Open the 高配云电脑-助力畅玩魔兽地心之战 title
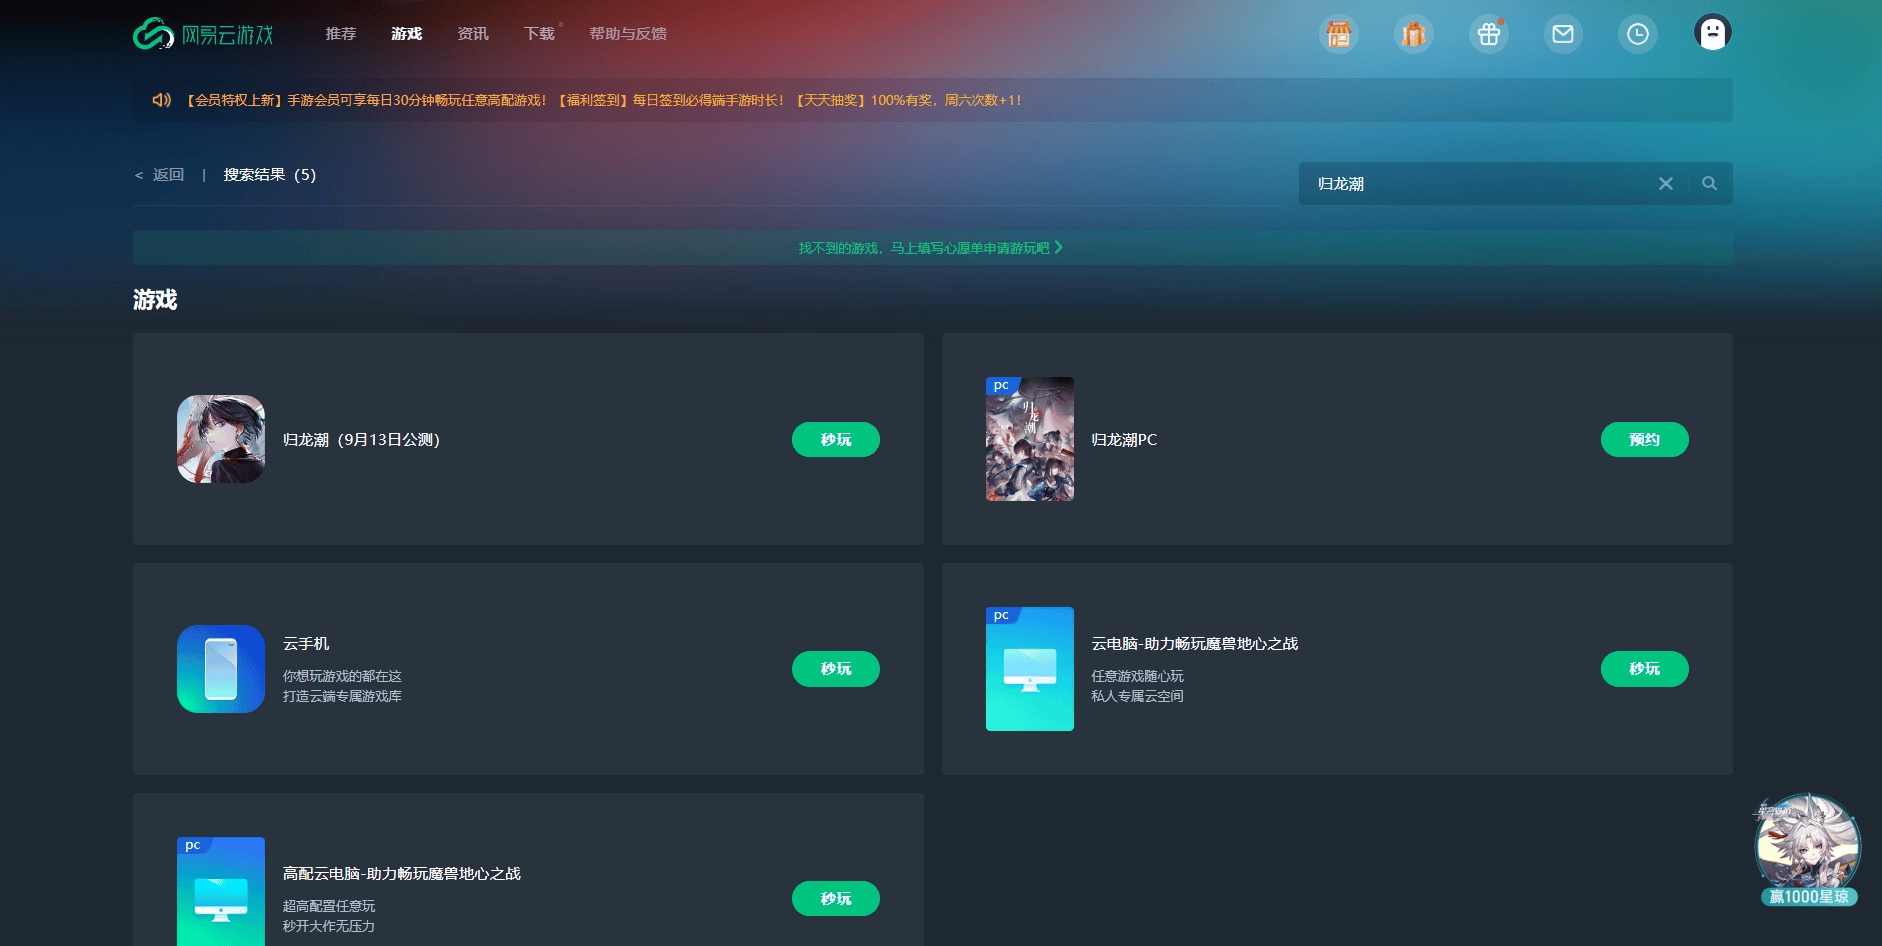 (402, 874)
